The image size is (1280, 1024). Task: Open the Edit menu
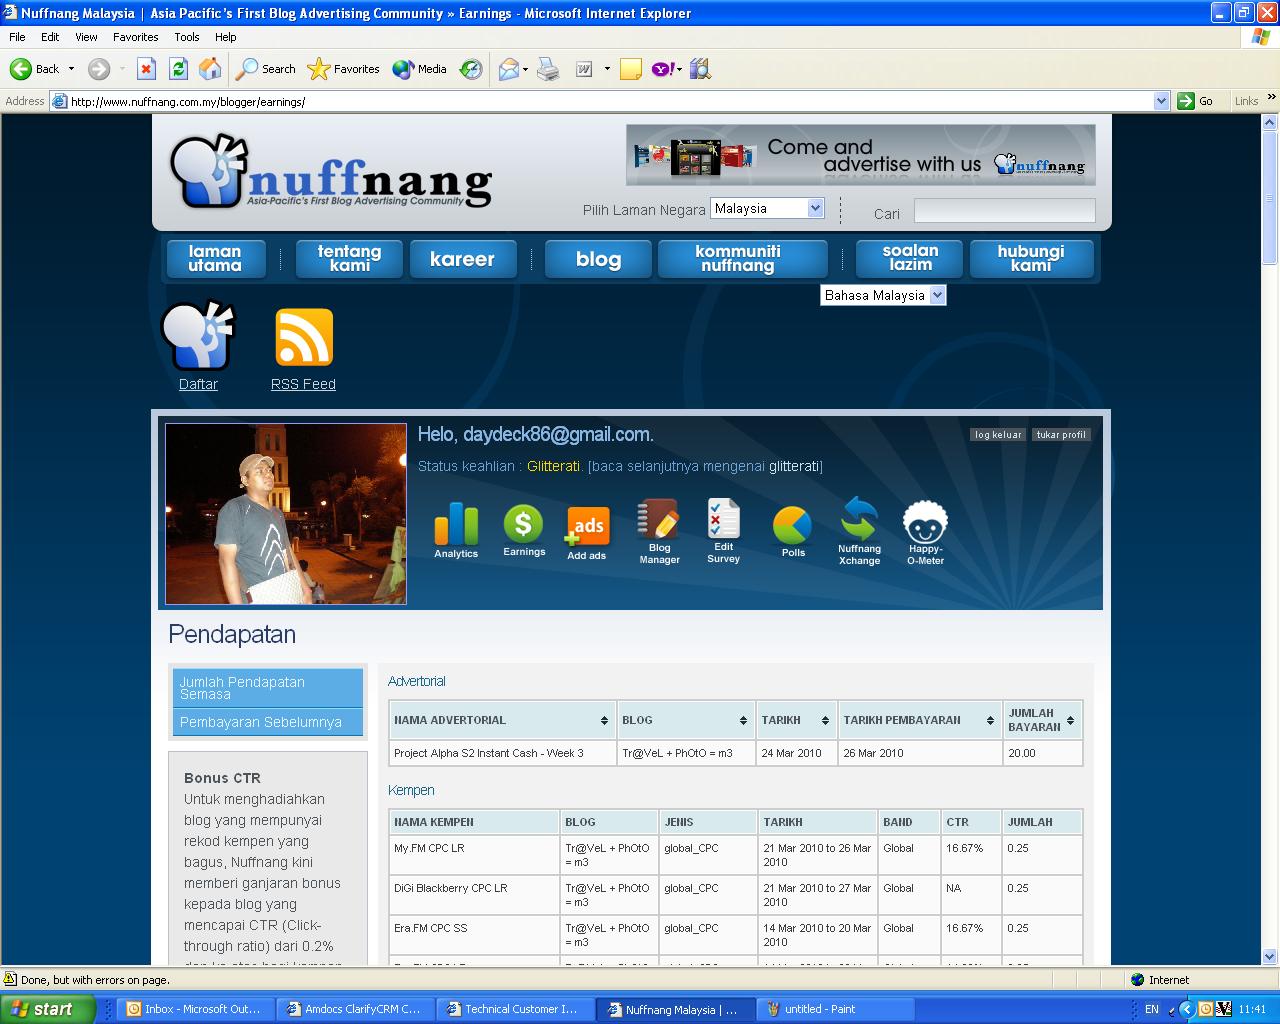point(50,37)
